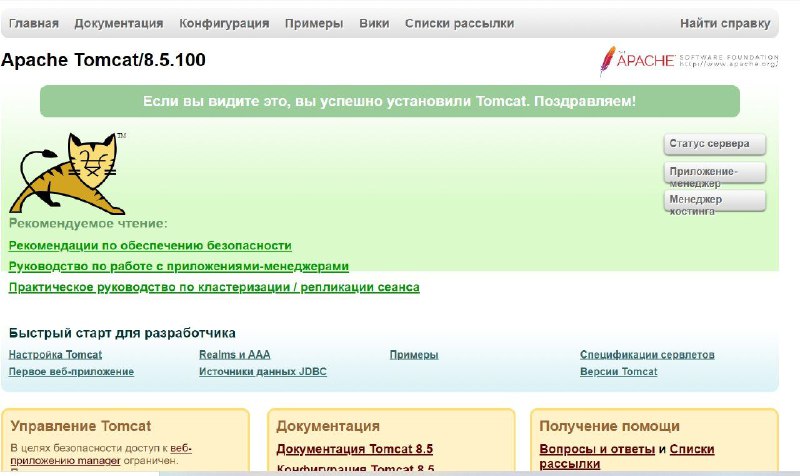Open the Вики navigation item
This screenshot has height=476, width=800.
pyautogui.click(x=374, y=23)
